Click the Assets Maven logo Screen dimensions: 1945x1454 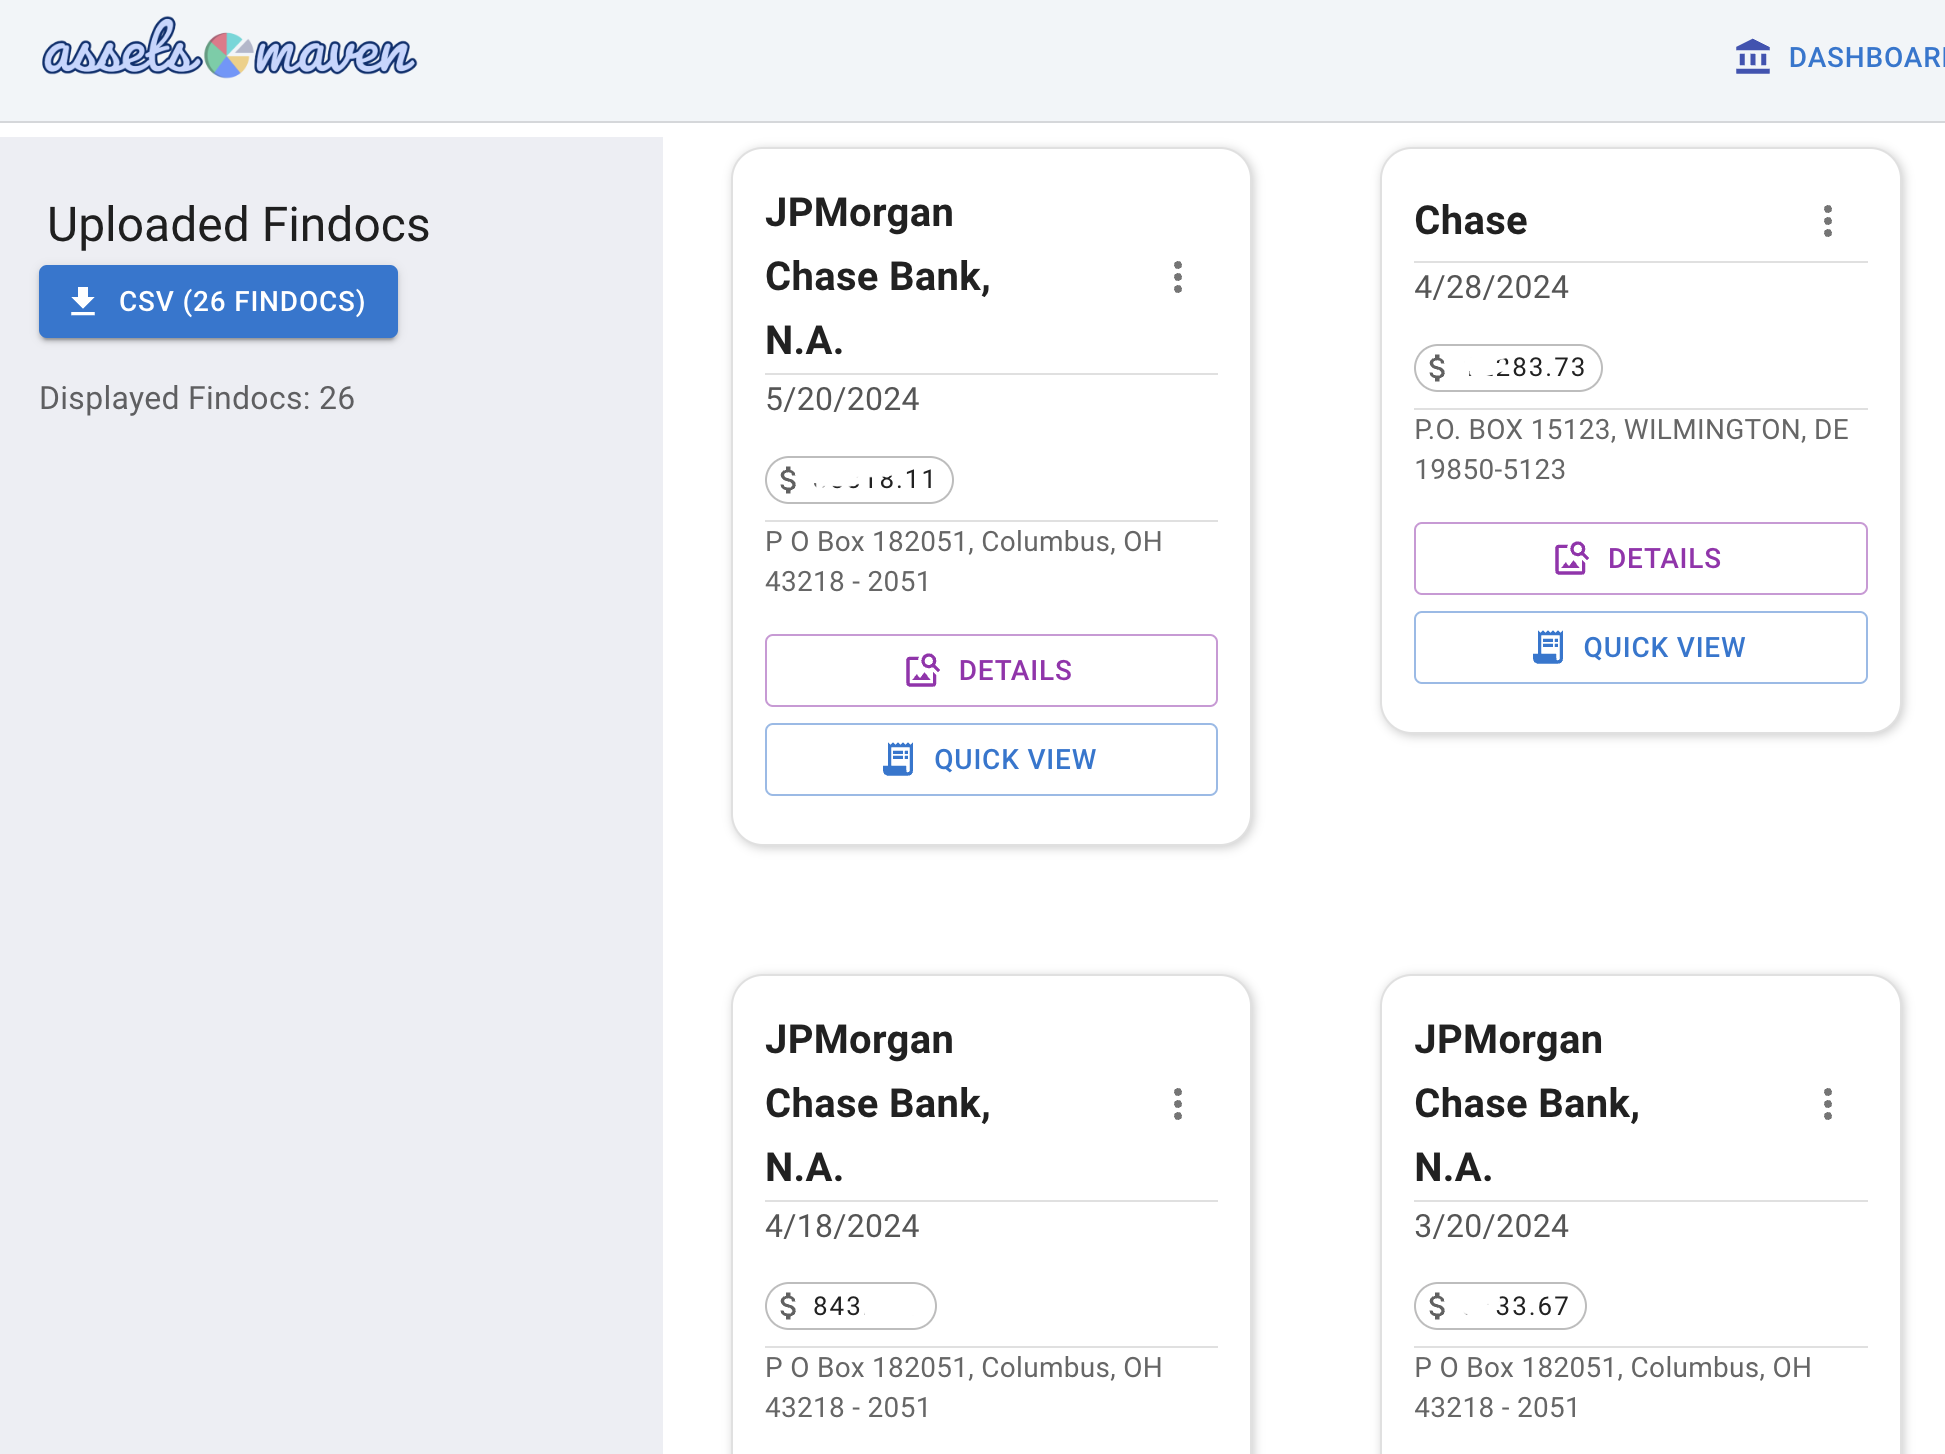click(229, 52)
